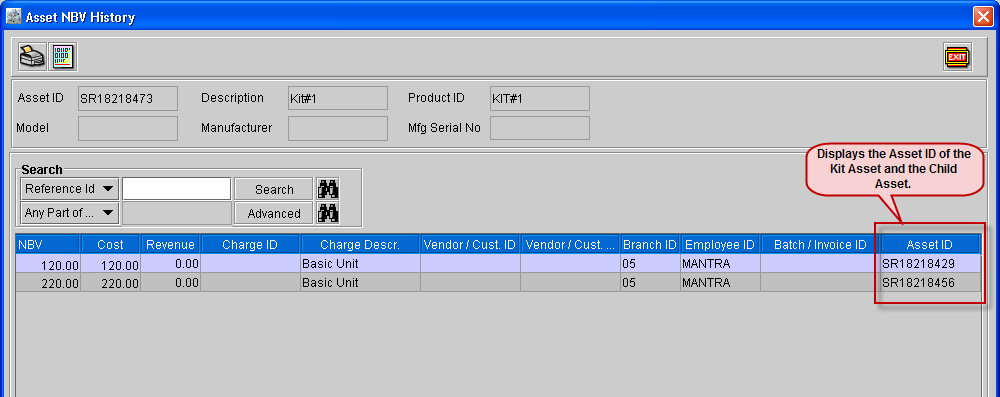Click binoculars icon next to Advanced button
The image size is (1000, 397).
click(x=328, y=213)
